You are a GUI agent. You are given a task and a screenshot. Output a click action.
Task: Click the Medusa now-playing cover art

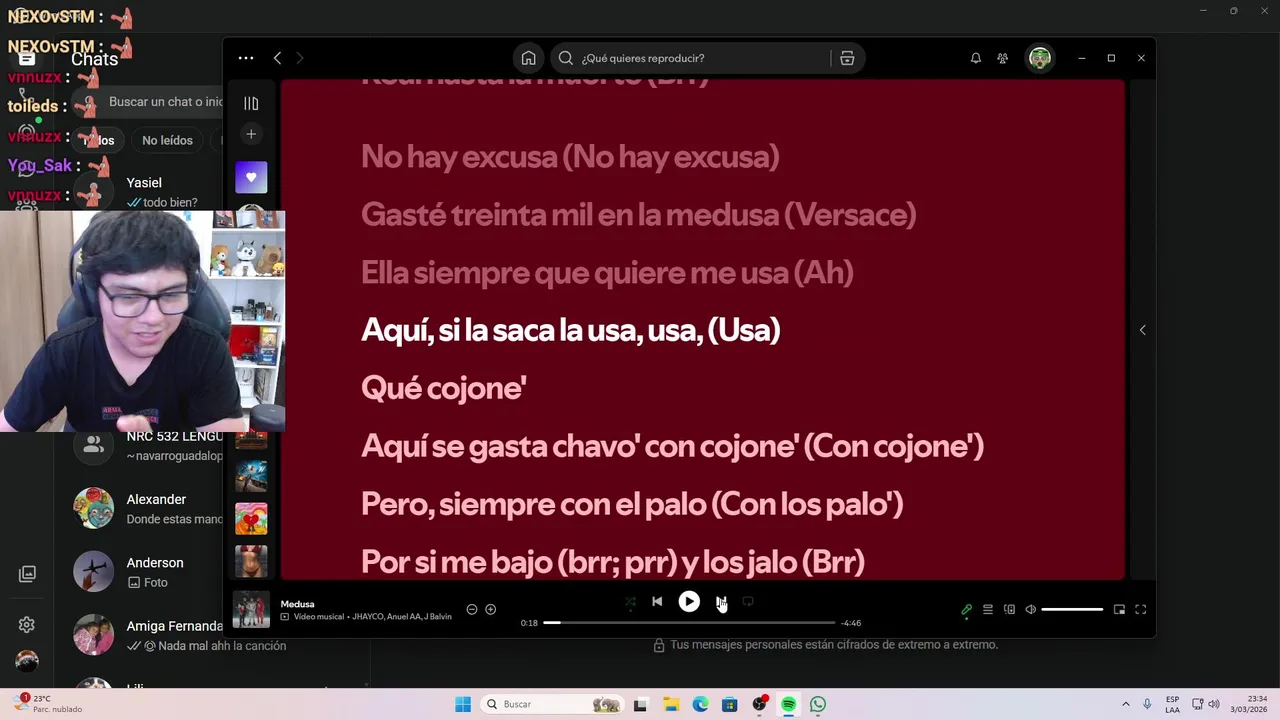coord(251,609)
